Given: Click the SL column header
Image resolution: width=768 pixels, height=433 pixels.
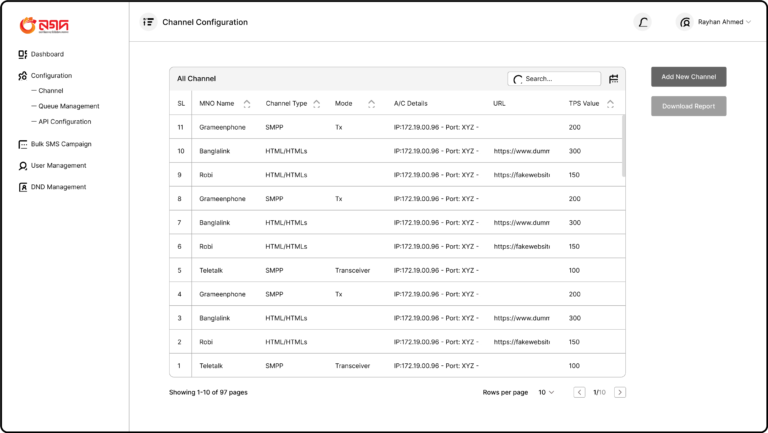Looking at the screenshot, I should click(x=181, y=104).
